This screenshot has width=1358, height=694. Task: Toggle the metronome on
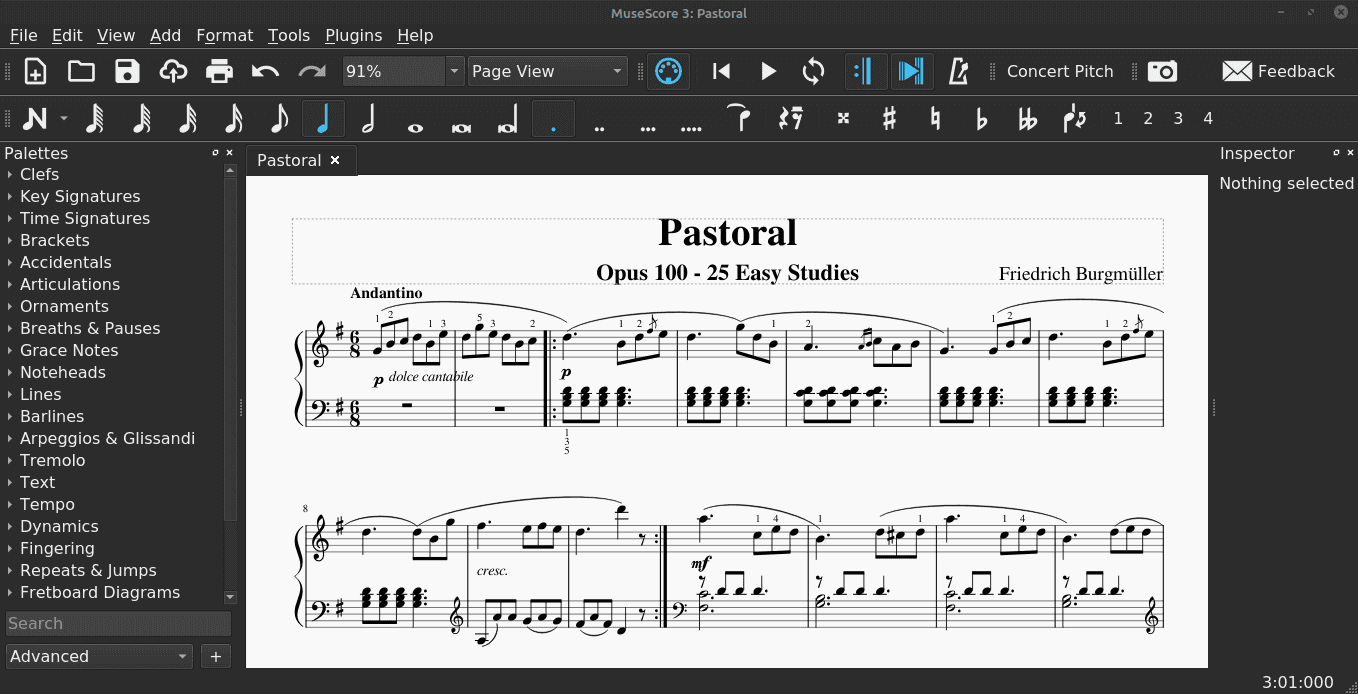[958, 71]
